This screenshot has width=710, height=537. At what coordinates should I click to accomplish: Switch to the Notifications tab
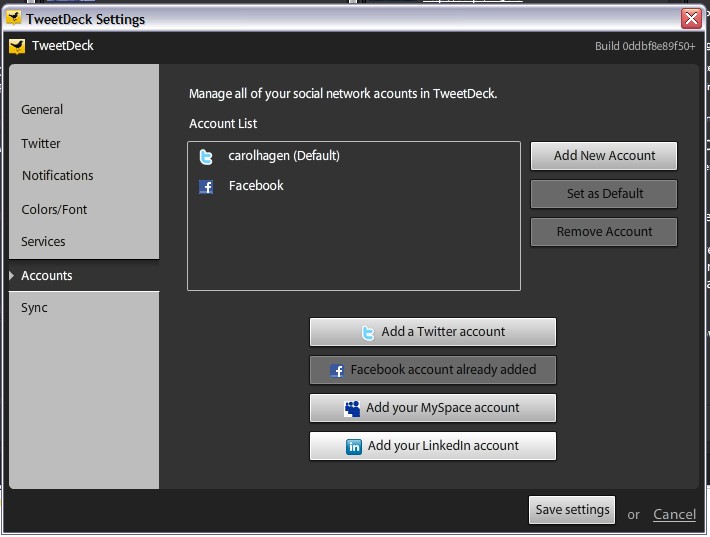(x=58, y=176)
